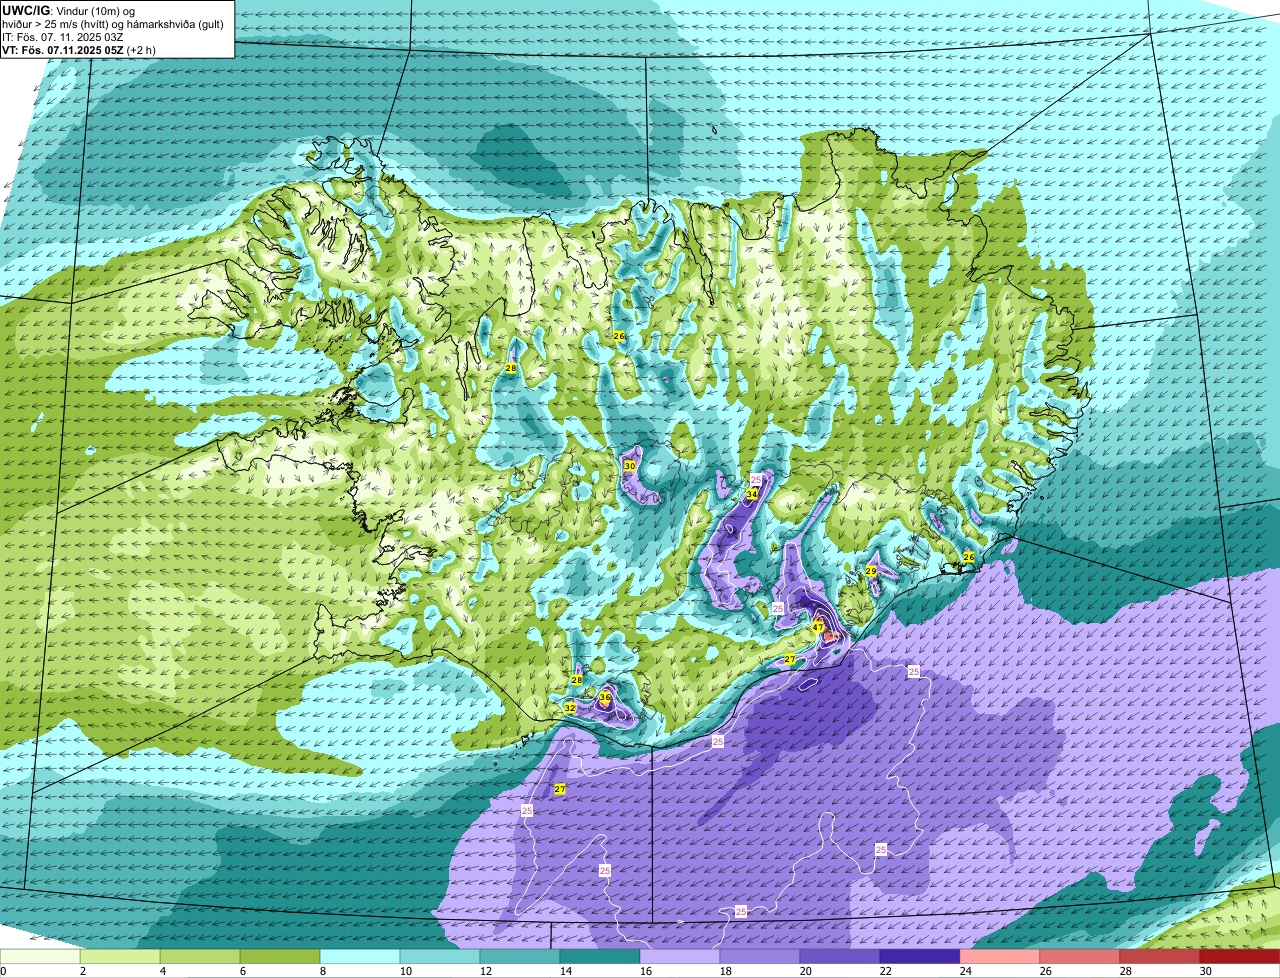Click the legend scale number 12
The width and height of the screenshot is (1280, 978).
pyautogui.click(x=485, y=971)
